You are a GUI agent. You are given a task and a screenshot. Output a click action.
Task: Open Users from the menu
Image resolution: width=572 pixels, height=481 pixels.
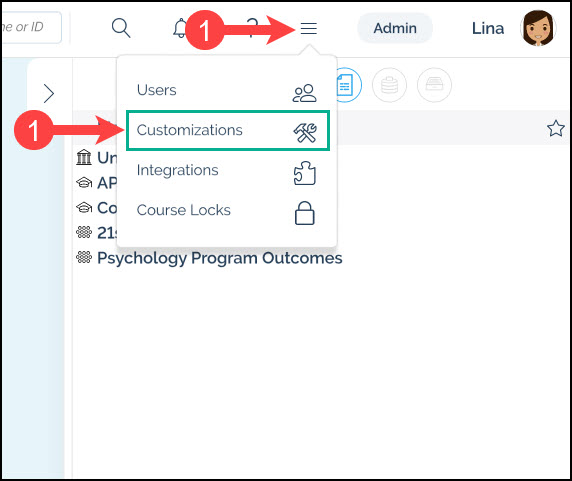(x=227, y=90)
